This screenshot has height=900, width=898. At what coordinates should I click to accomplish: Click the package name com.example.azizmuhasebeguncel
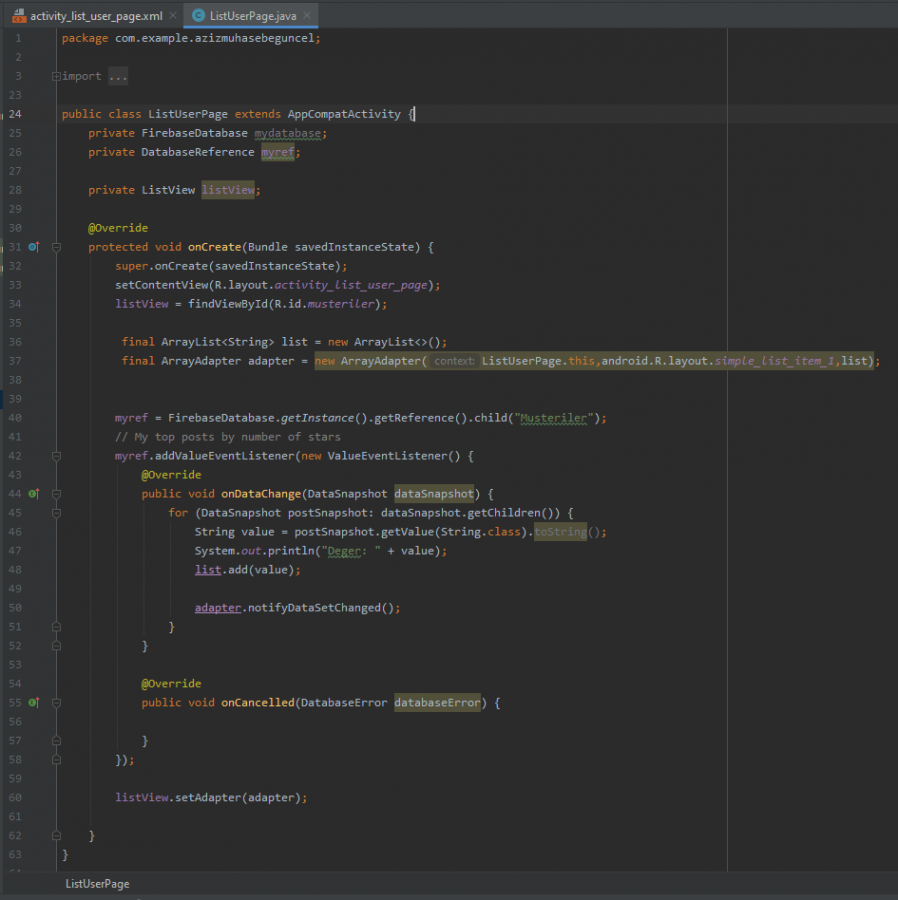[x=215, y=38]
